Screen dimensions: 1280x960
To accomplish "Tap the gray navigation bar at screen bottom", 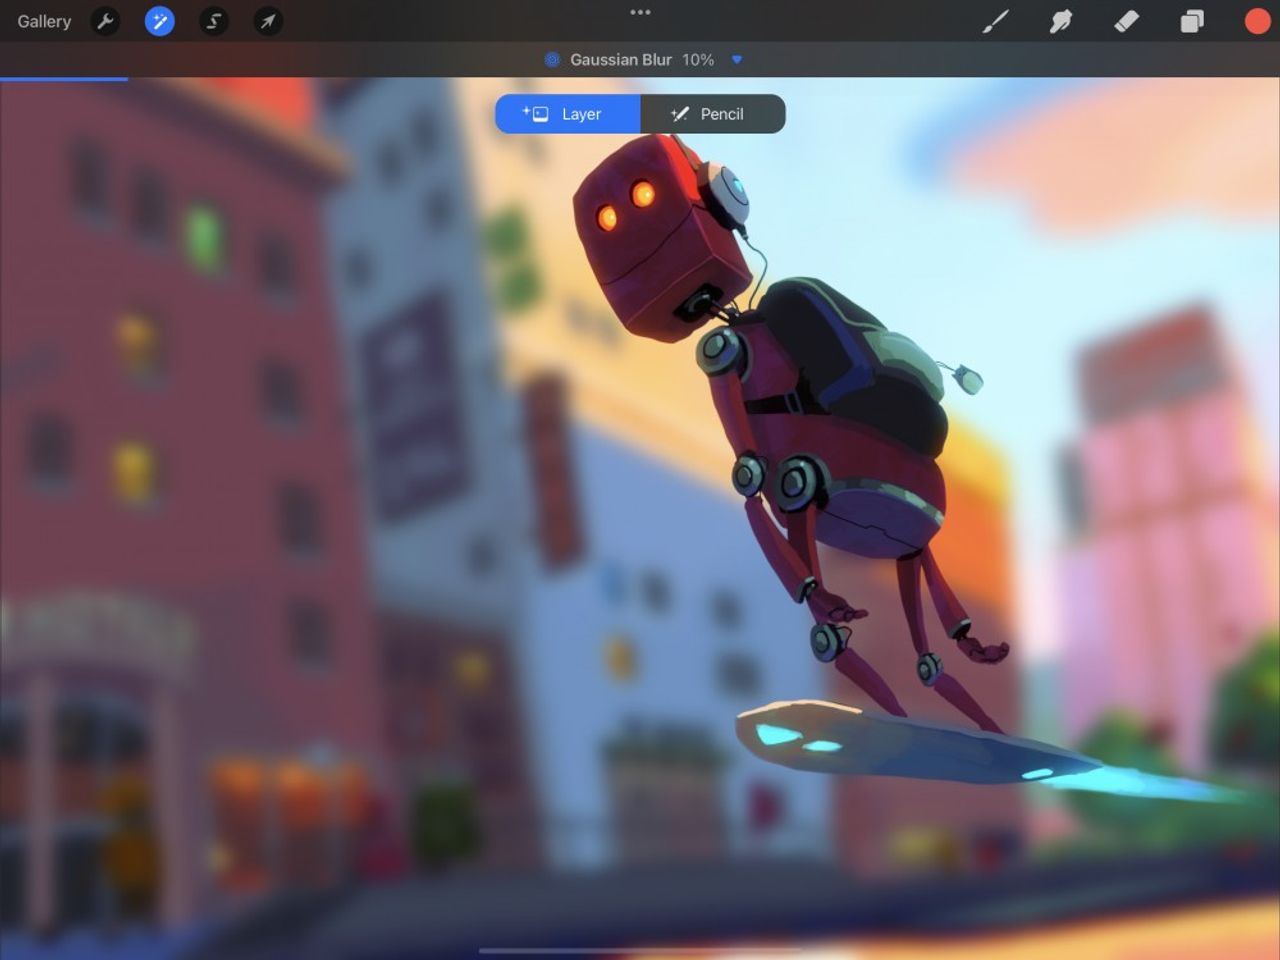I will coord(640,950).
